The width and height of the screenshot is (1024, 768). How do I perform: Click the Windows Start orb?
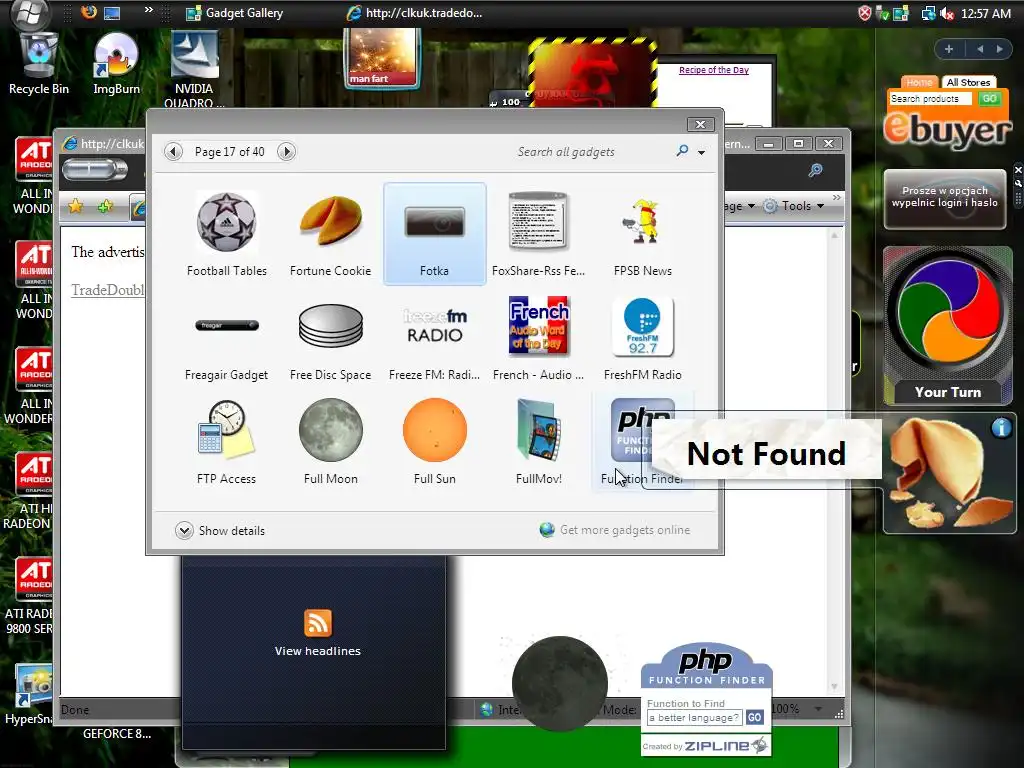point(31,12)
